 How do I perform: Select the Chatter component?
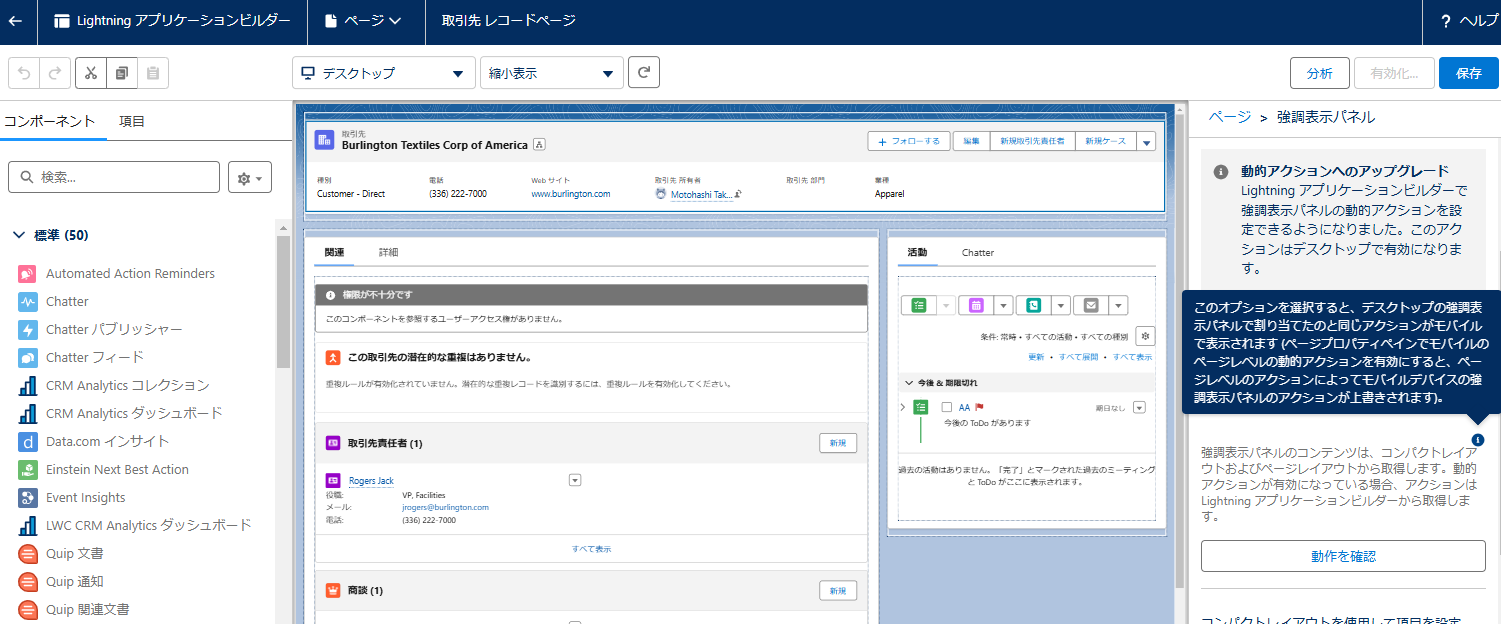coord(67,301)
